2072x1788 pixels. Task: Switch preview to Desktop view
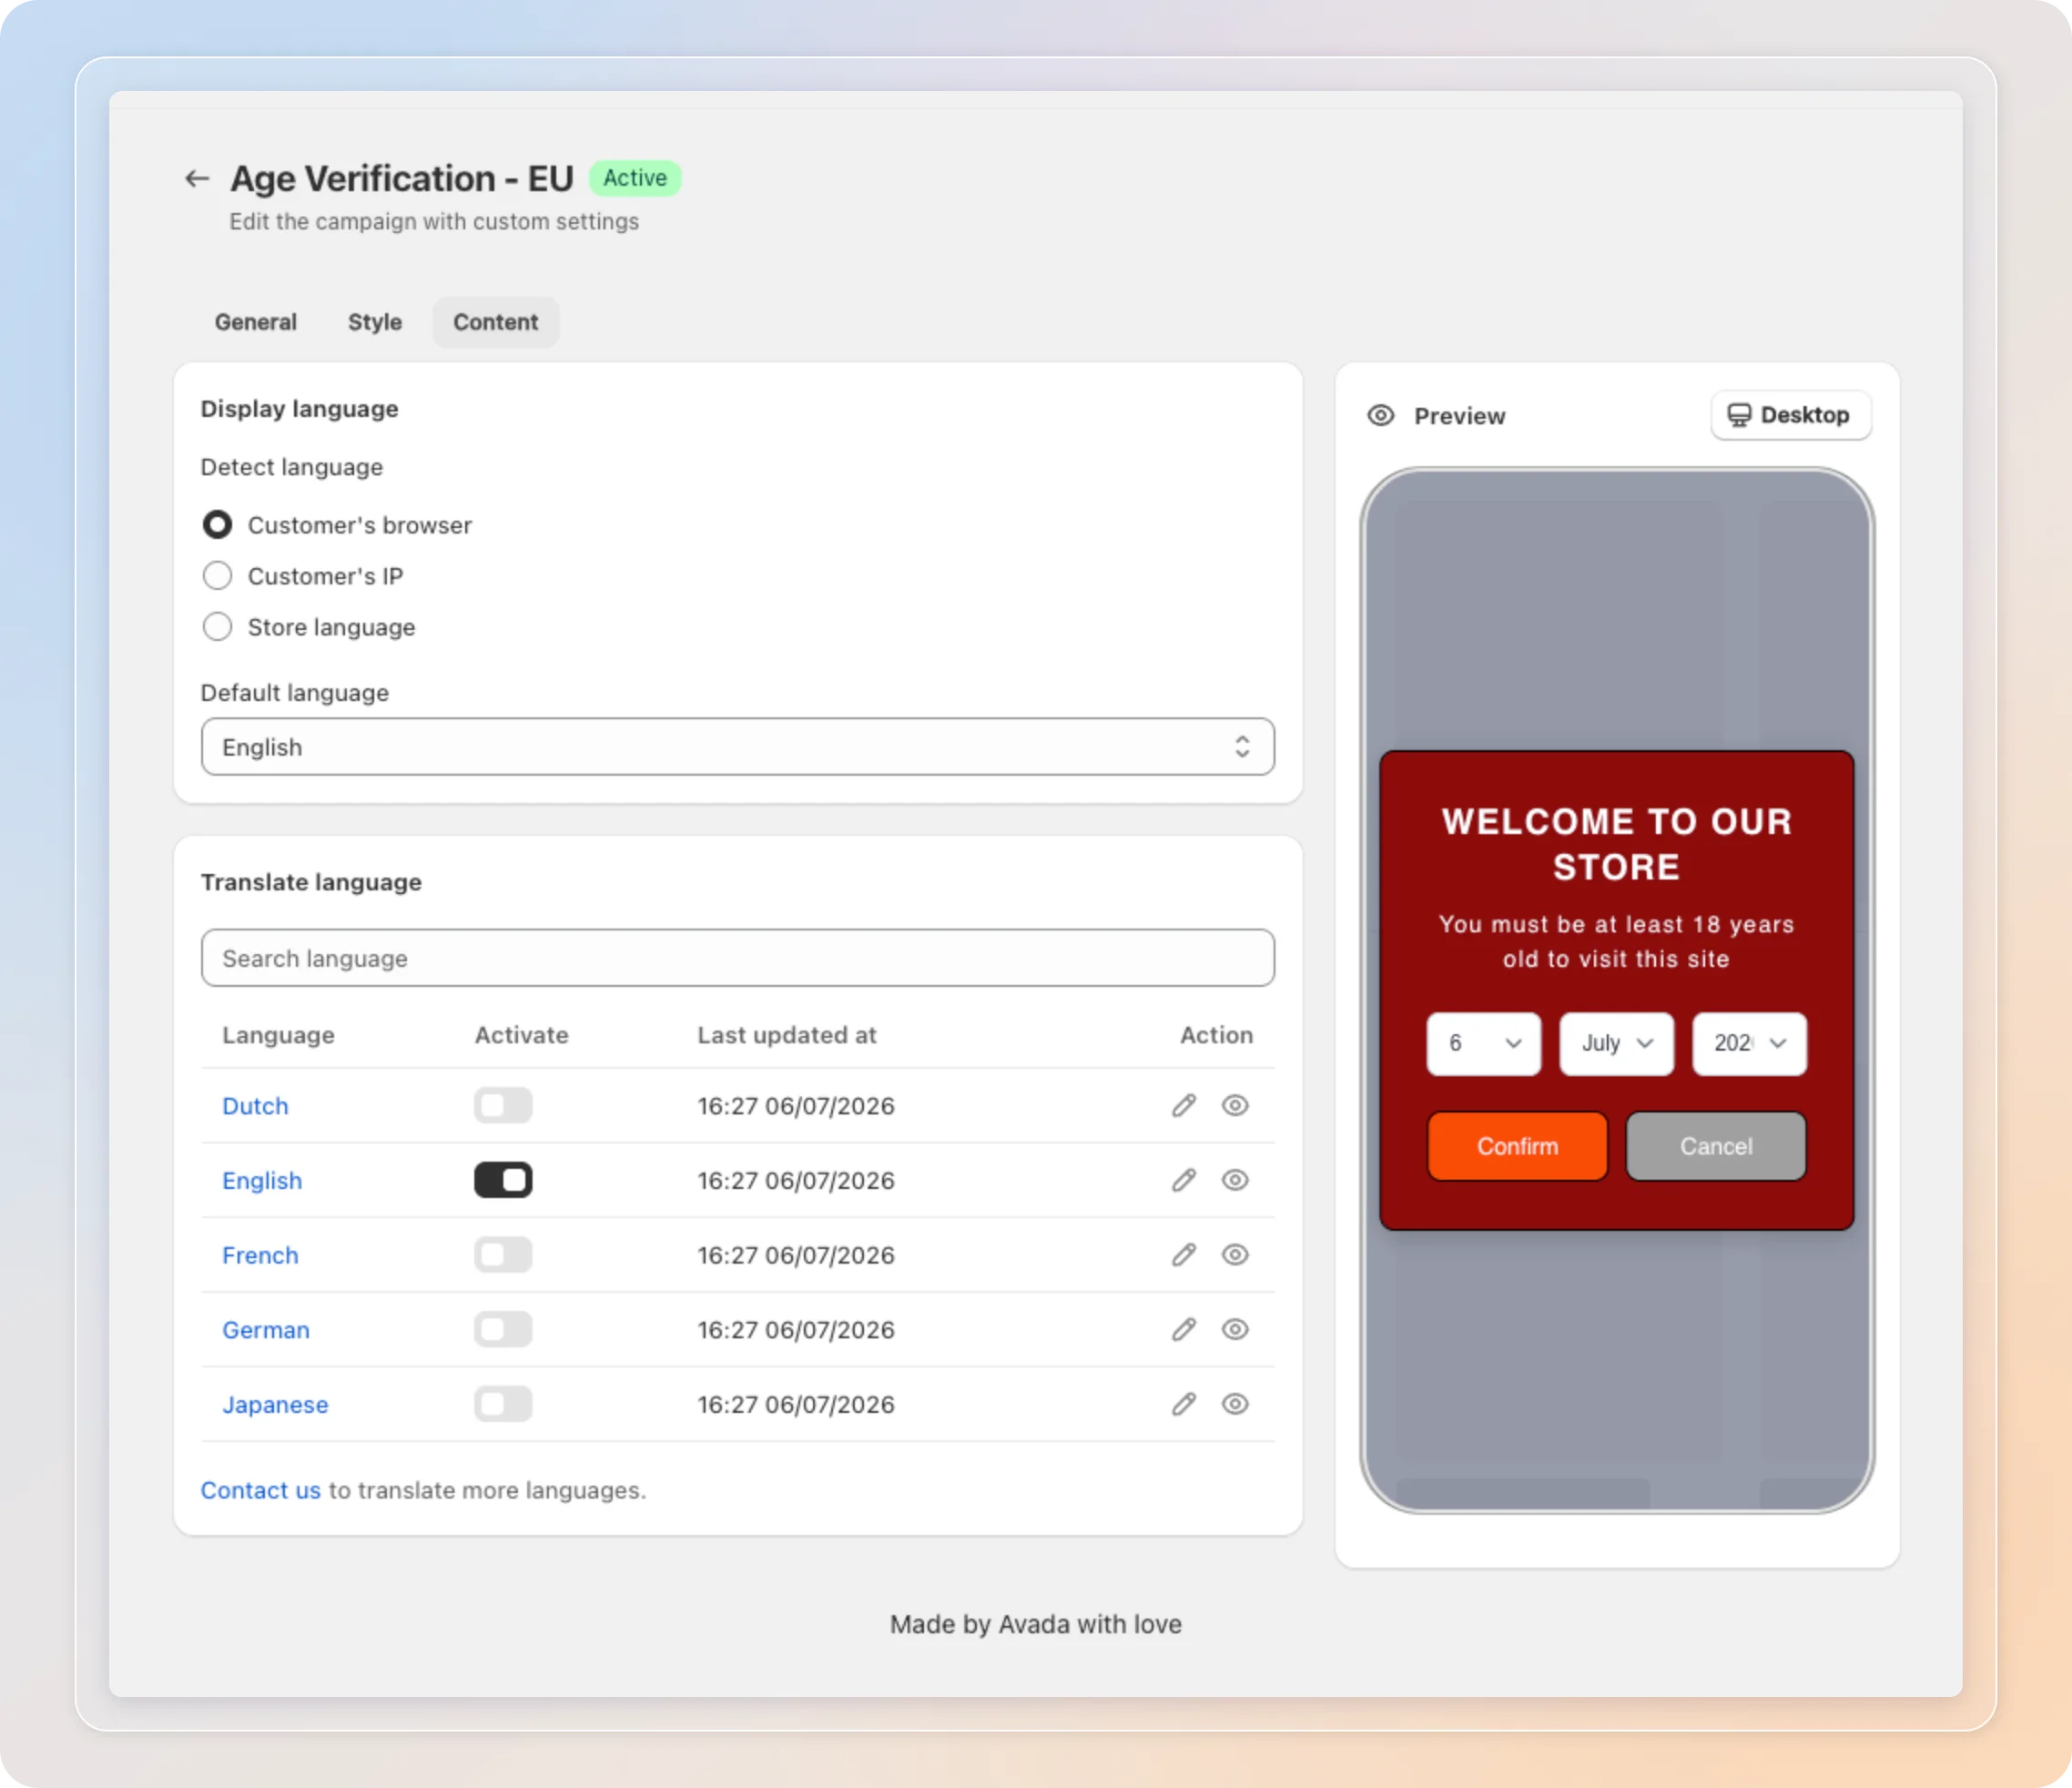(1790, 415)
